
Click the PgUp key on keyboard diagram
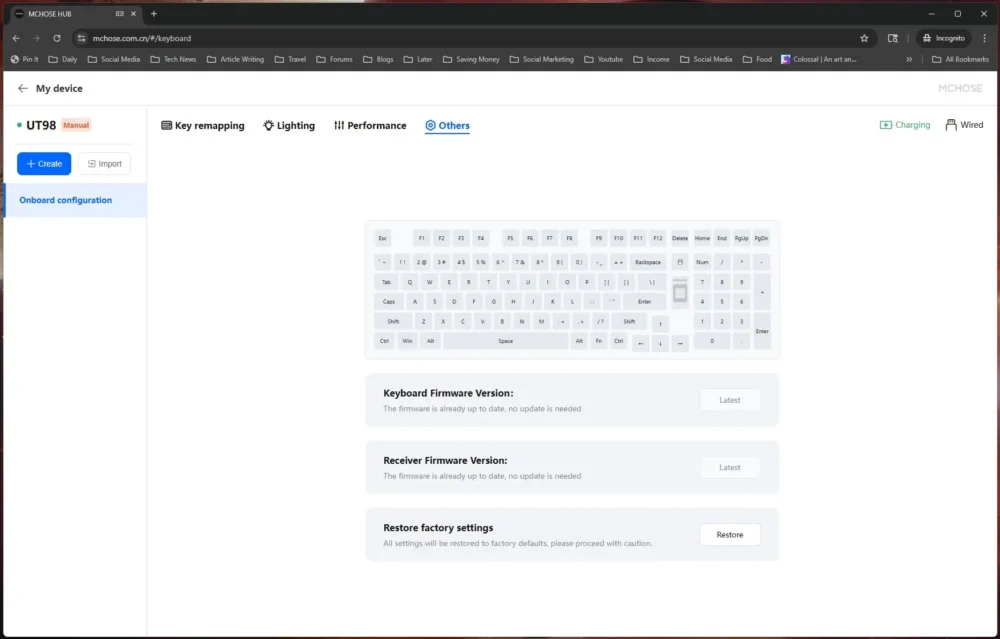pos(741,239)
